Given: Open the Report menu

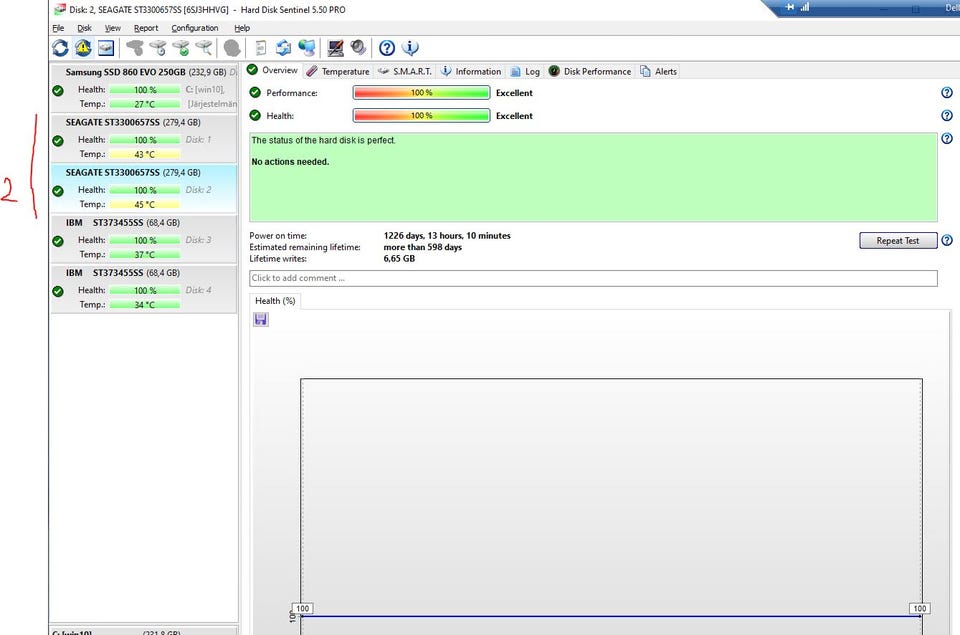Looking at the screenshot, I should tap(146, 28).
